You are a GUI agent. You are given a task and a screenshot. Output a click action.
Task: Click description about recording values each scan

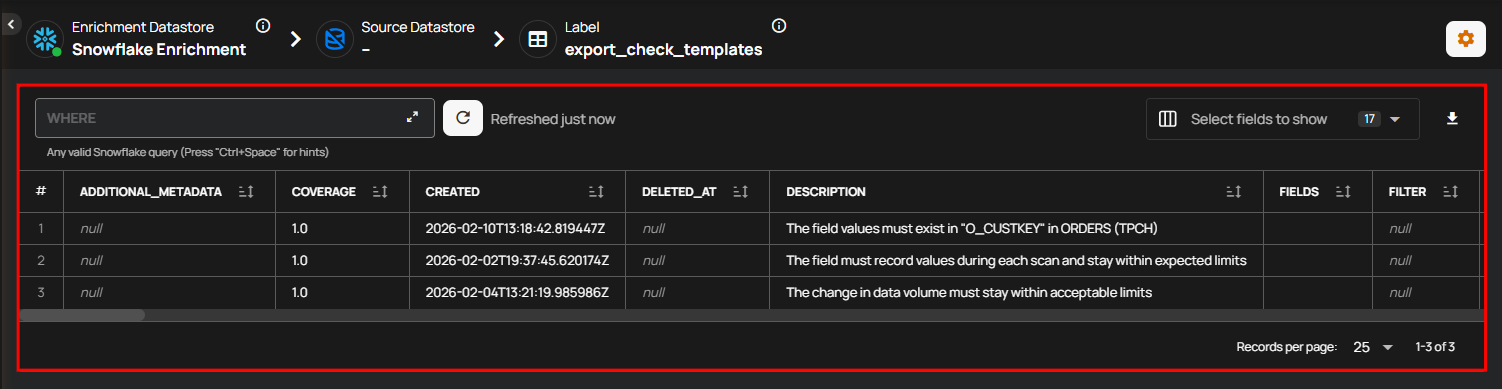pyautogui.click(x=1016, y=260)
